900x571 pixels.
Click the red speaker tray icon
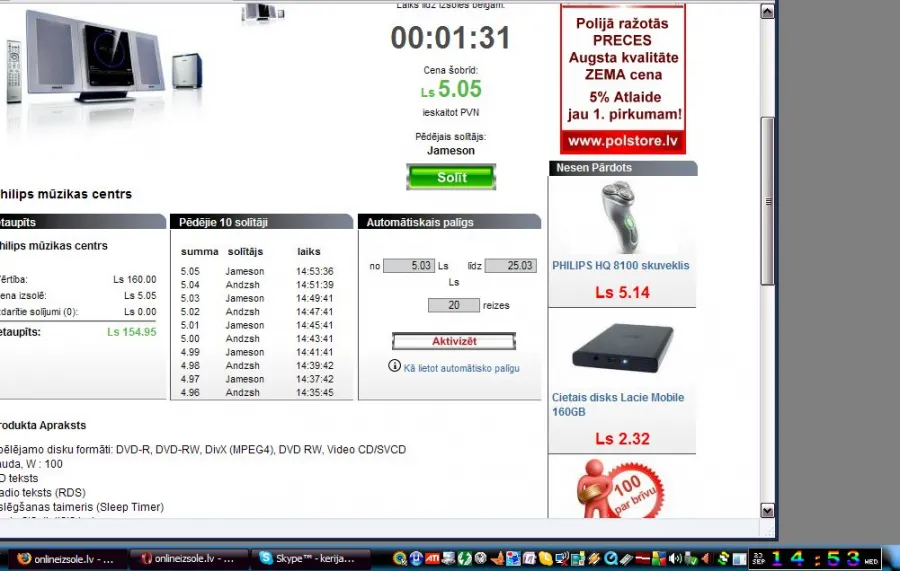707,558
